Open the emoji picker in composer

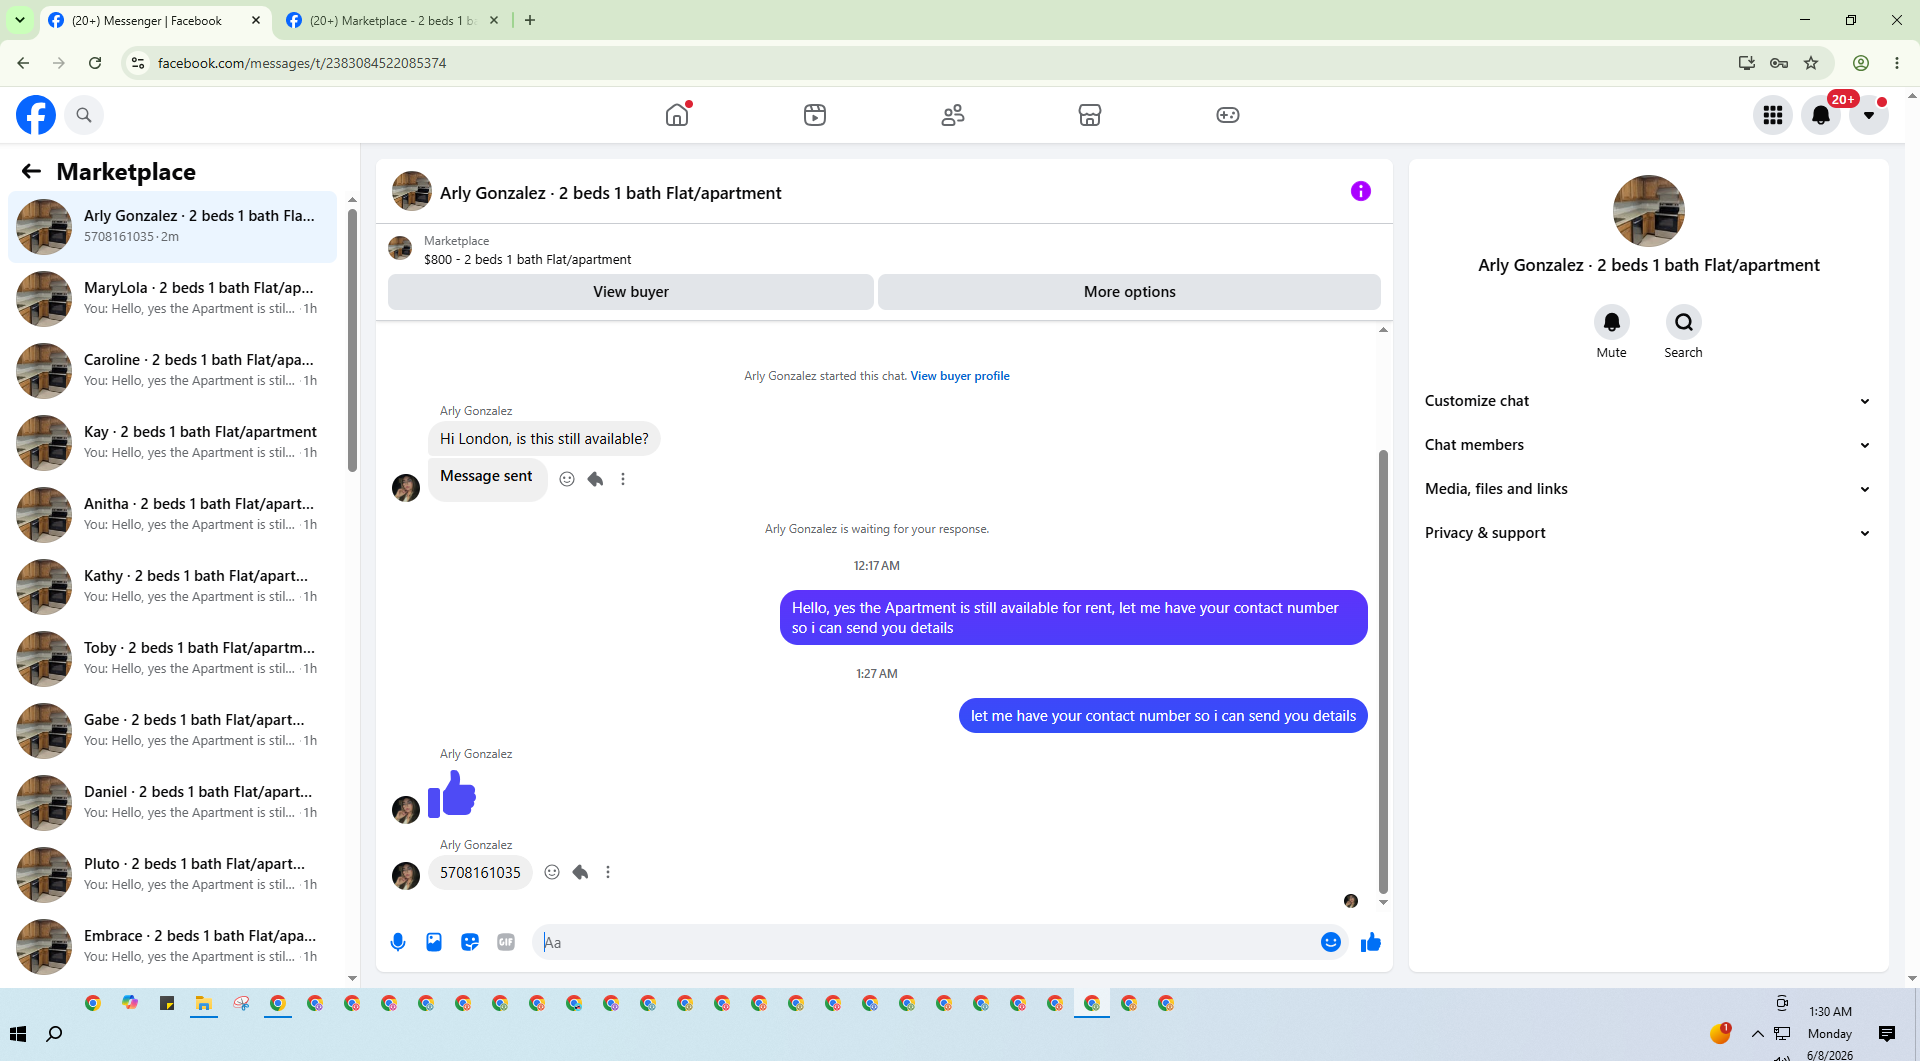(x=1331, y=942)
